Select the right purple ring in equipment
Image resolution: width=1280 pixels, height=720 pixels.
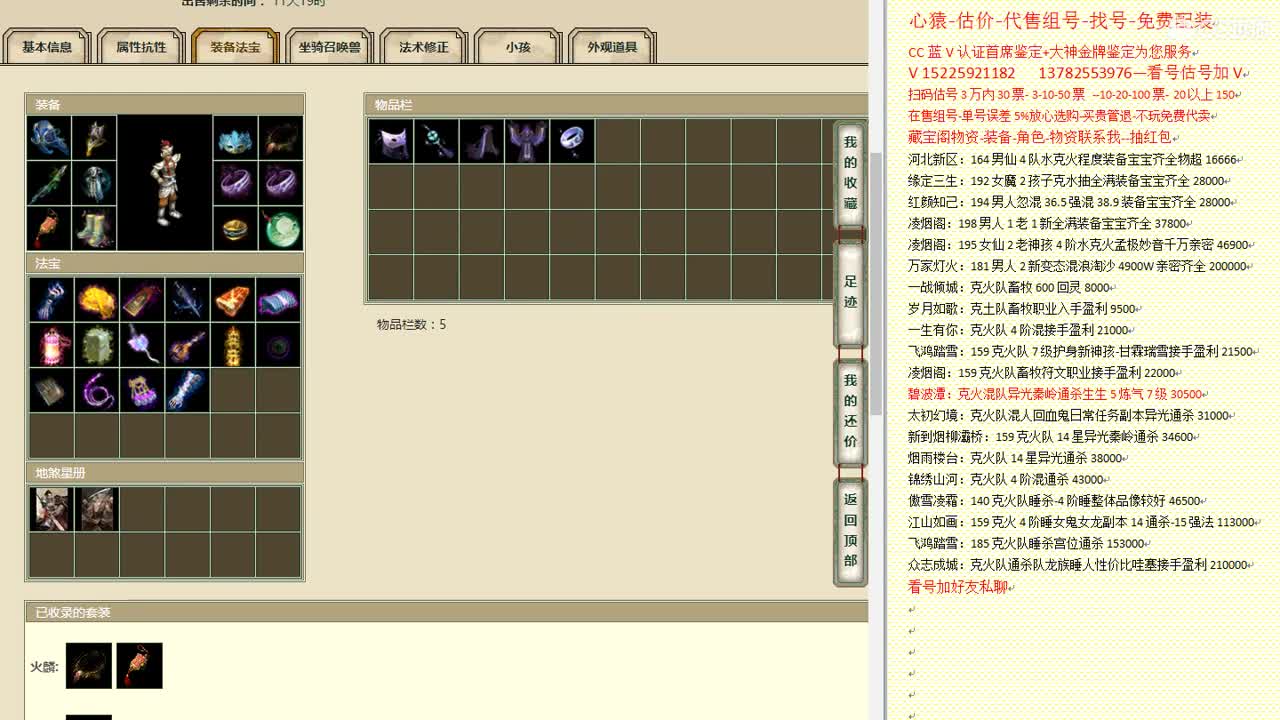click(x=282, y=183)
